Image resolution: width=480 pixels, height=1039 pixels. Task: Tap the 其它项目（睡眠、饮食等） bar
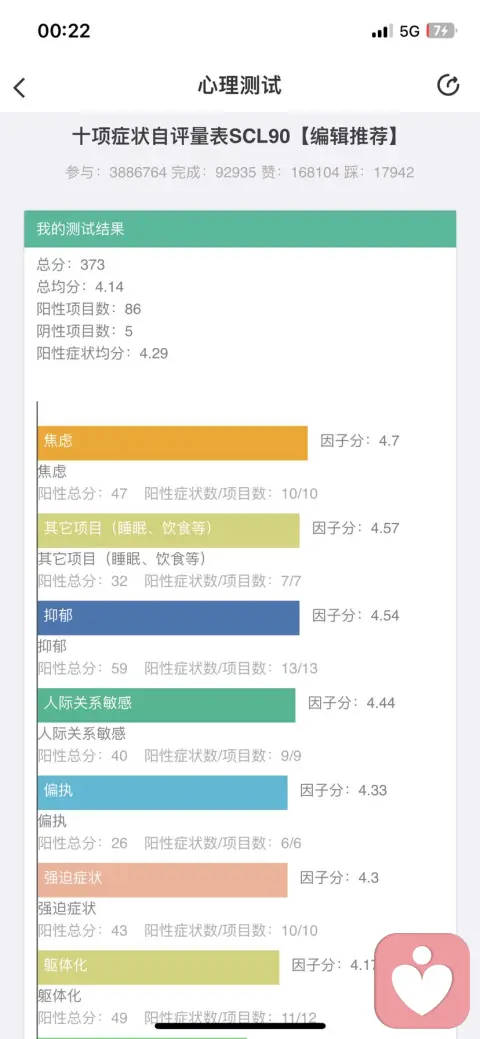[x=168, y=530]
